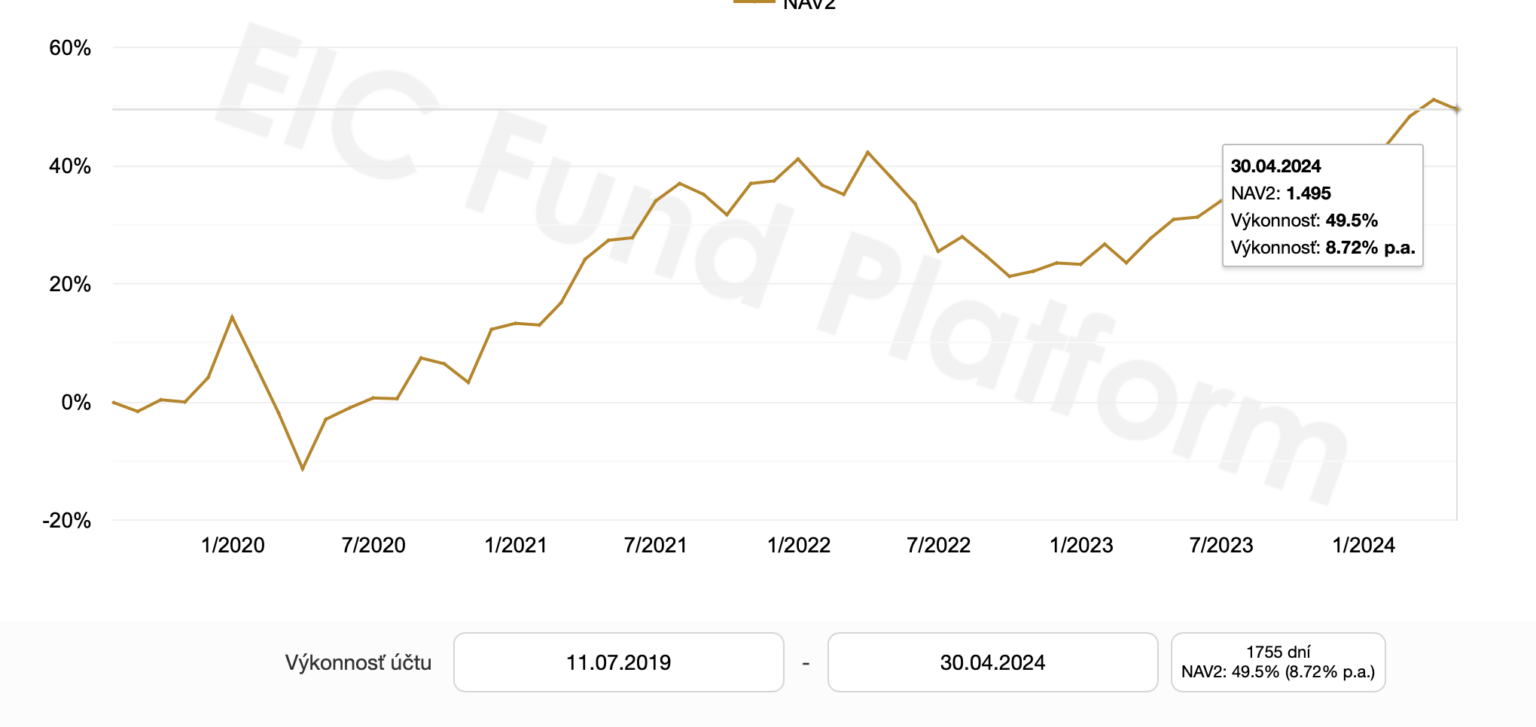Click the 1755 dní performance summary box
1536x727 pixels.
(x=1278, y=662)
